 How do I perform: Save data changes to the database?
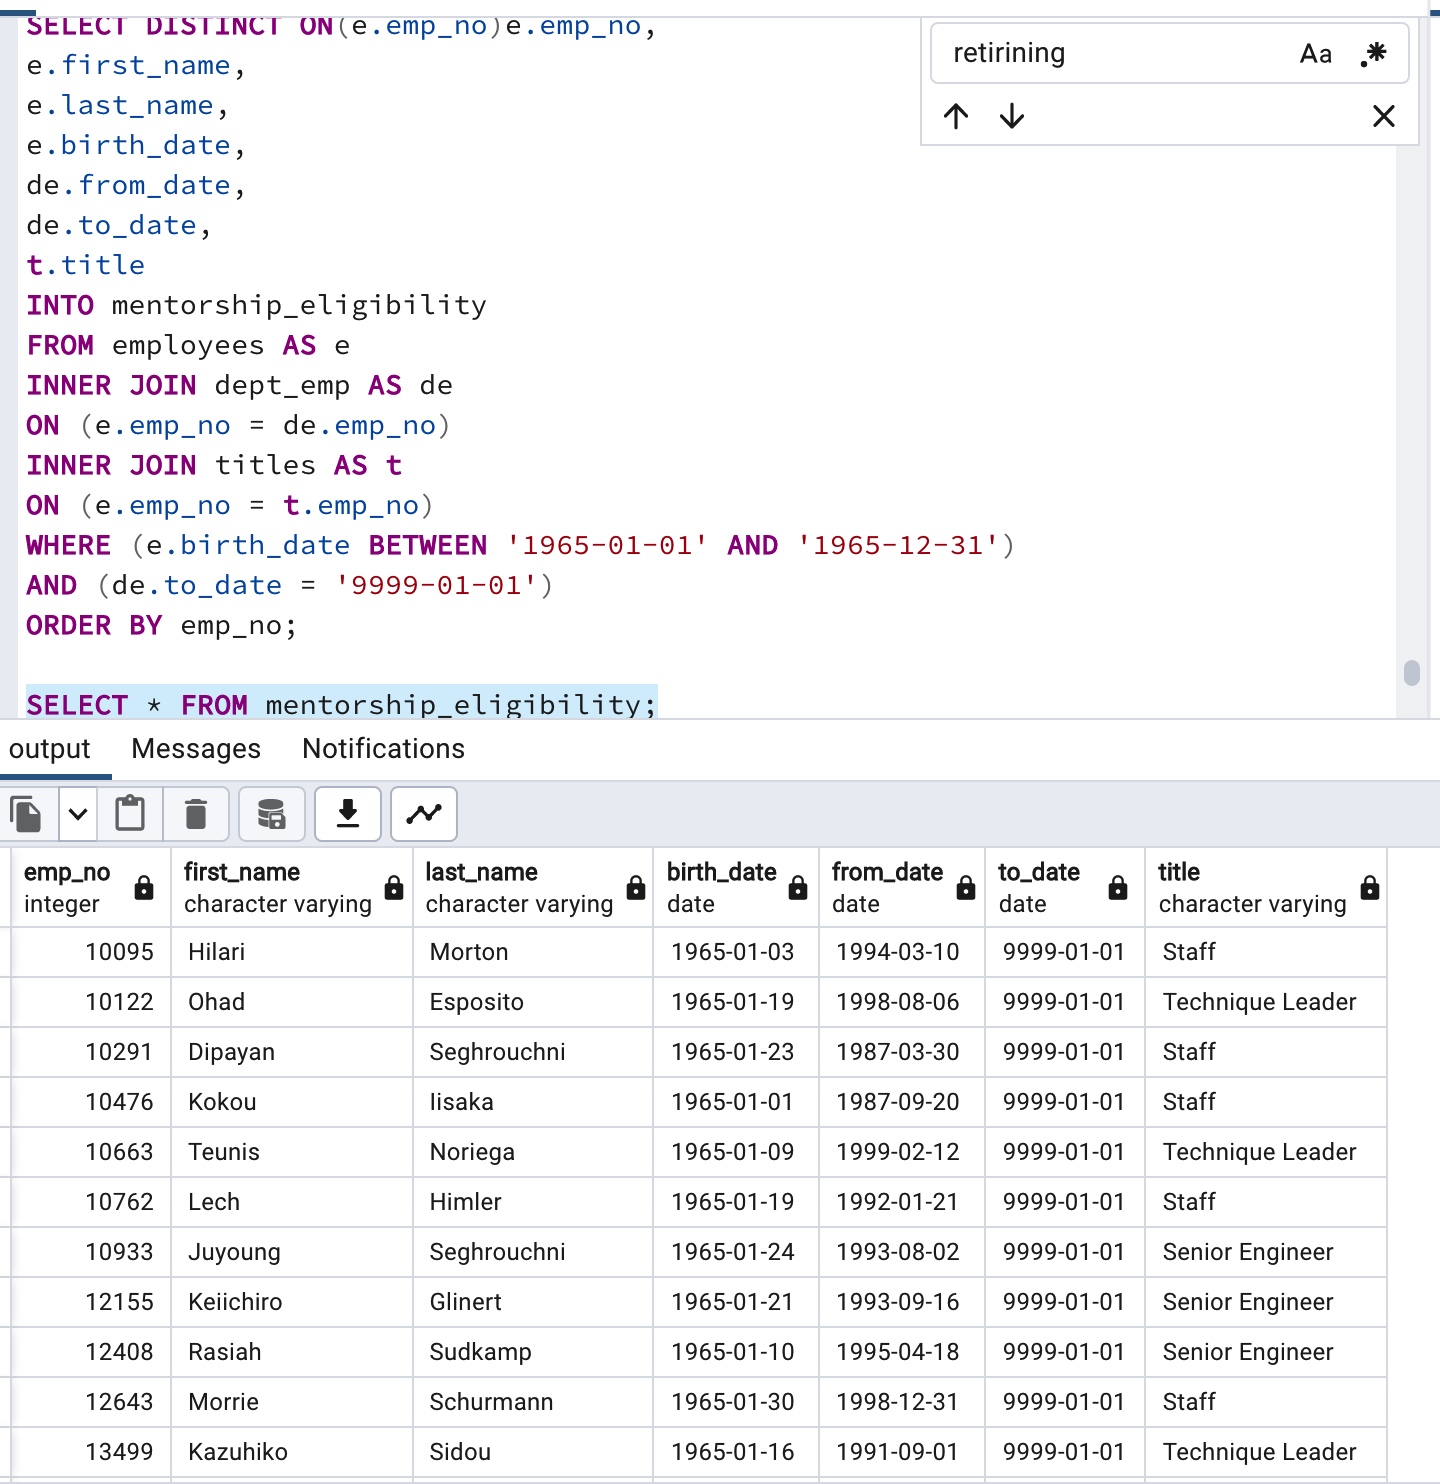(x=270, y=814)
